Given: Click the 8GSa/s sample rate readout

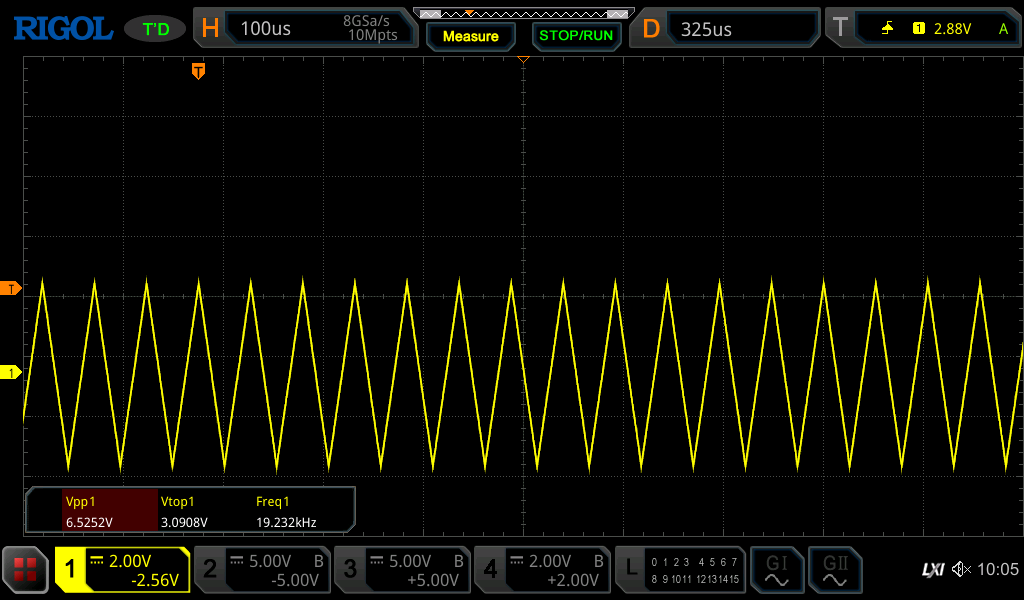Looking at the screenshot, I should [366, 21].
